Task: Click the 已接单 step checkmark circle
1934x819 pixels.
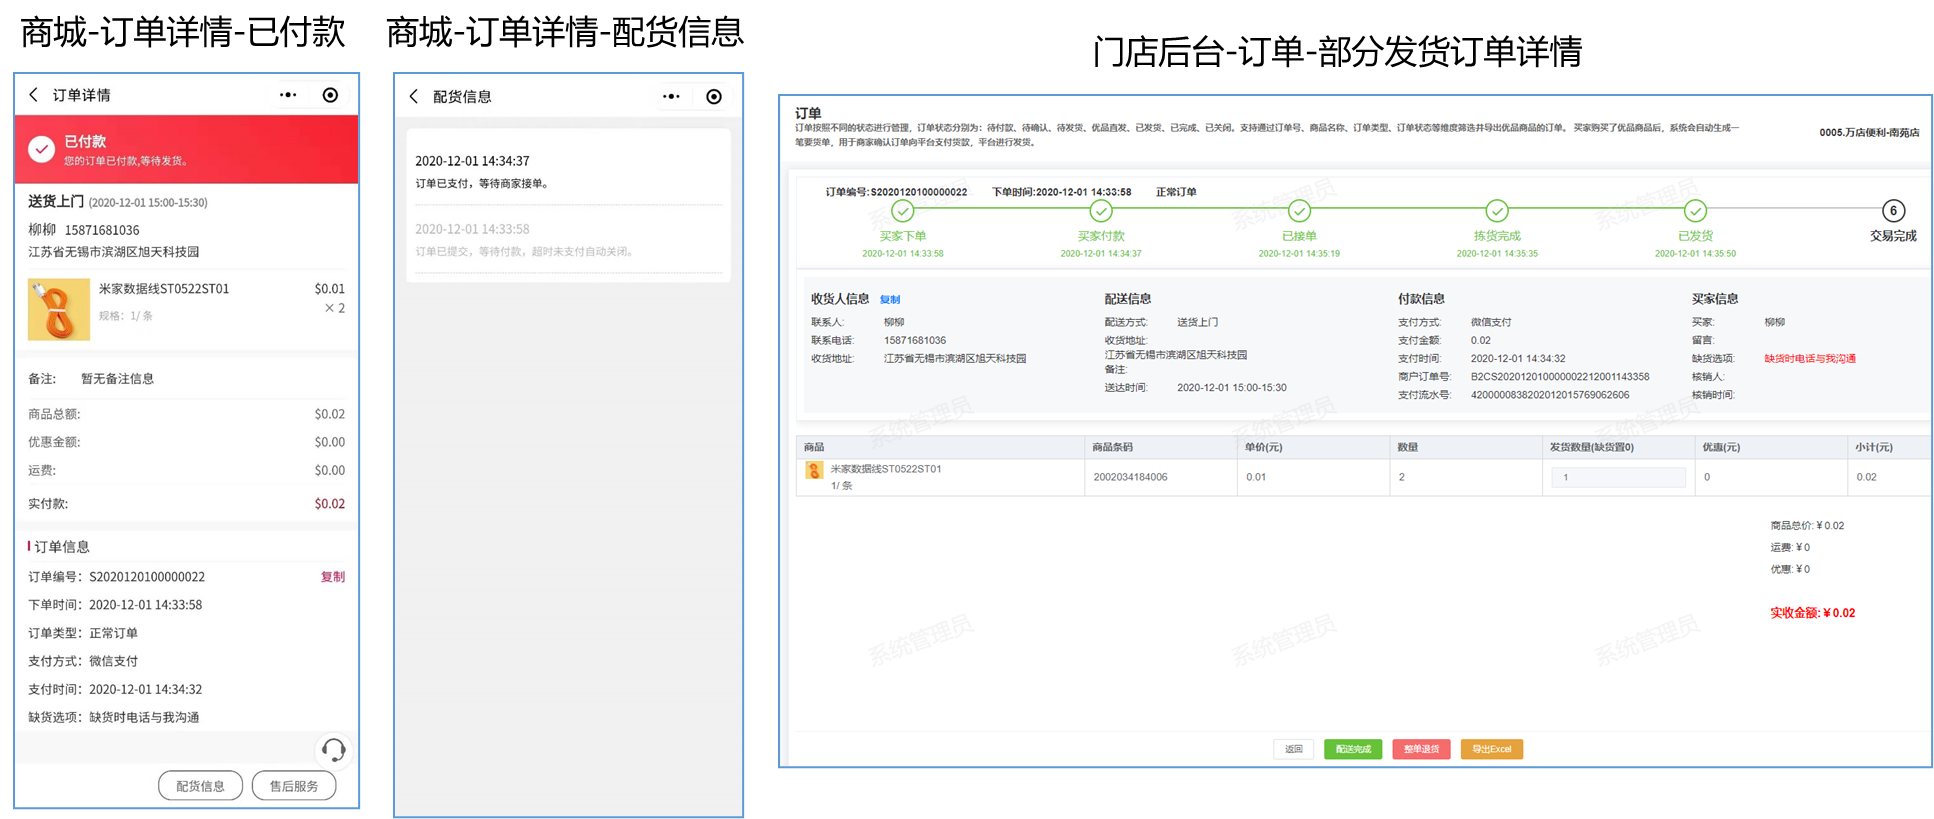Action: 1299,211
